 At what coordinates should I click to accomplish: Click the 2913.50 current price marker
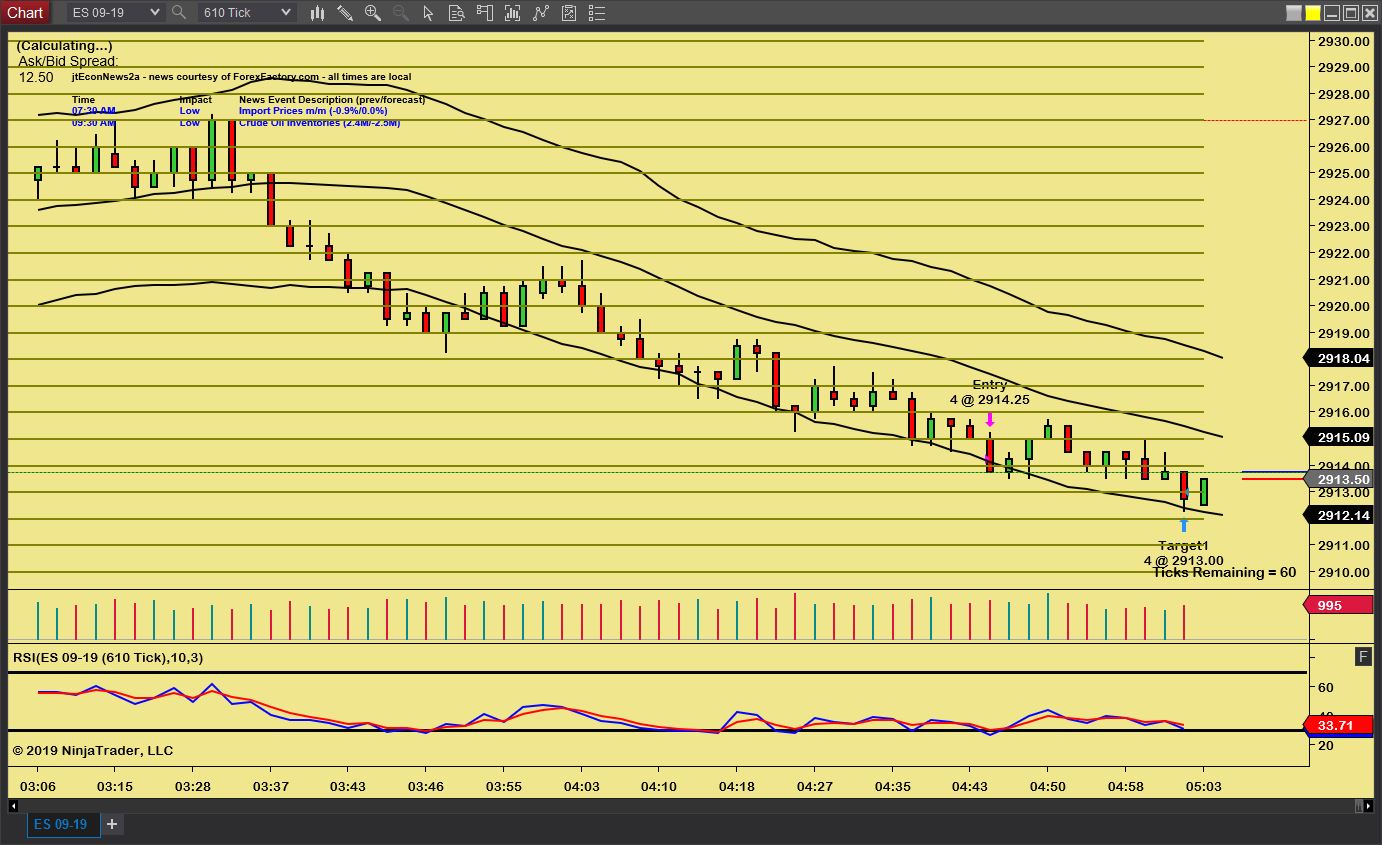click(x=1340, y=479)
